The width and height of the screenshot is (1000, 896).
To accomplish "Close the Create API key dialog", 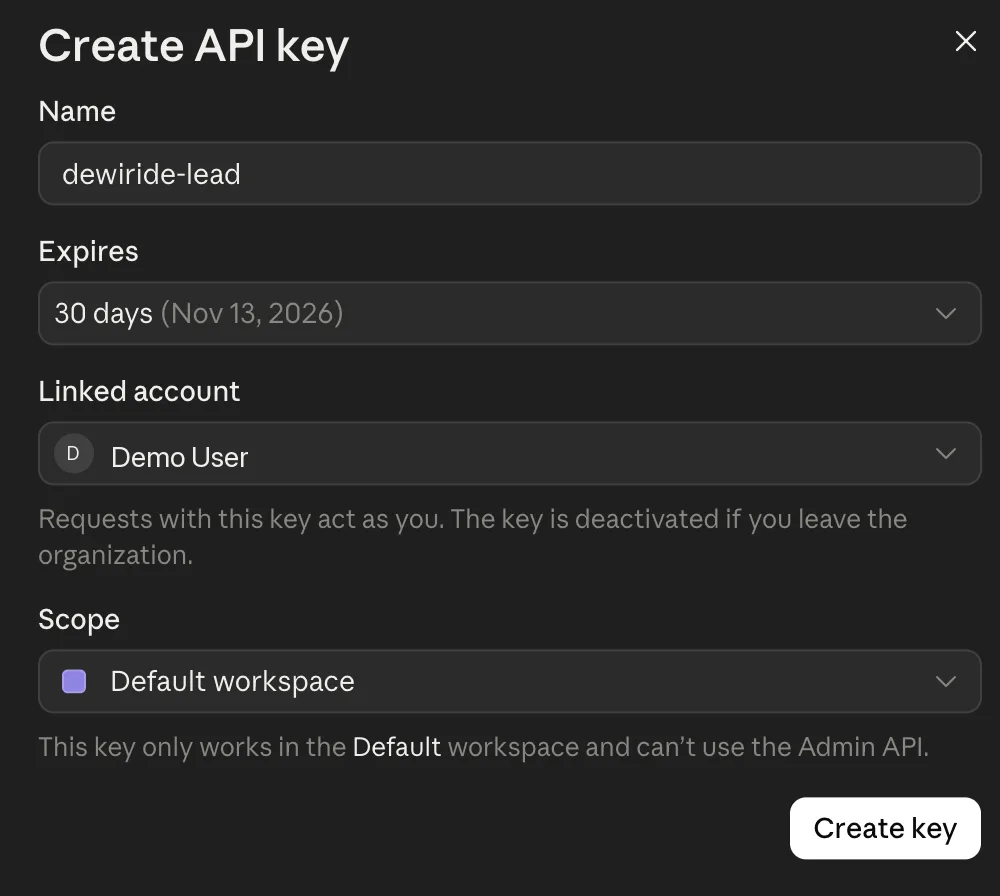I will 966,41.
